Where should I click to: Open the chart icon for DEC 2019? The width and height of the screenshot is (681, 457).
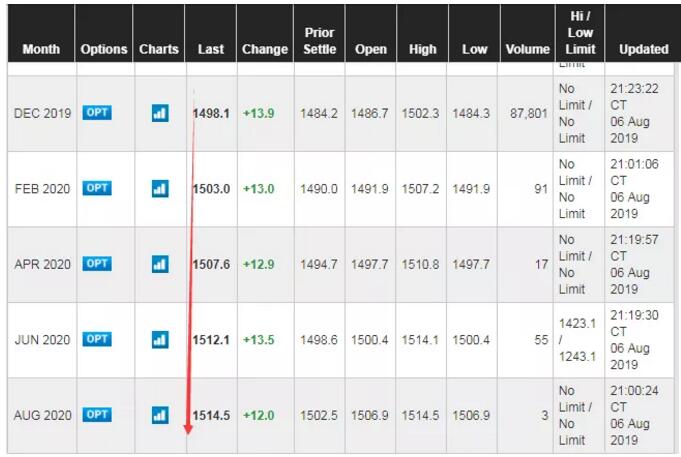(x=160, y=113)
